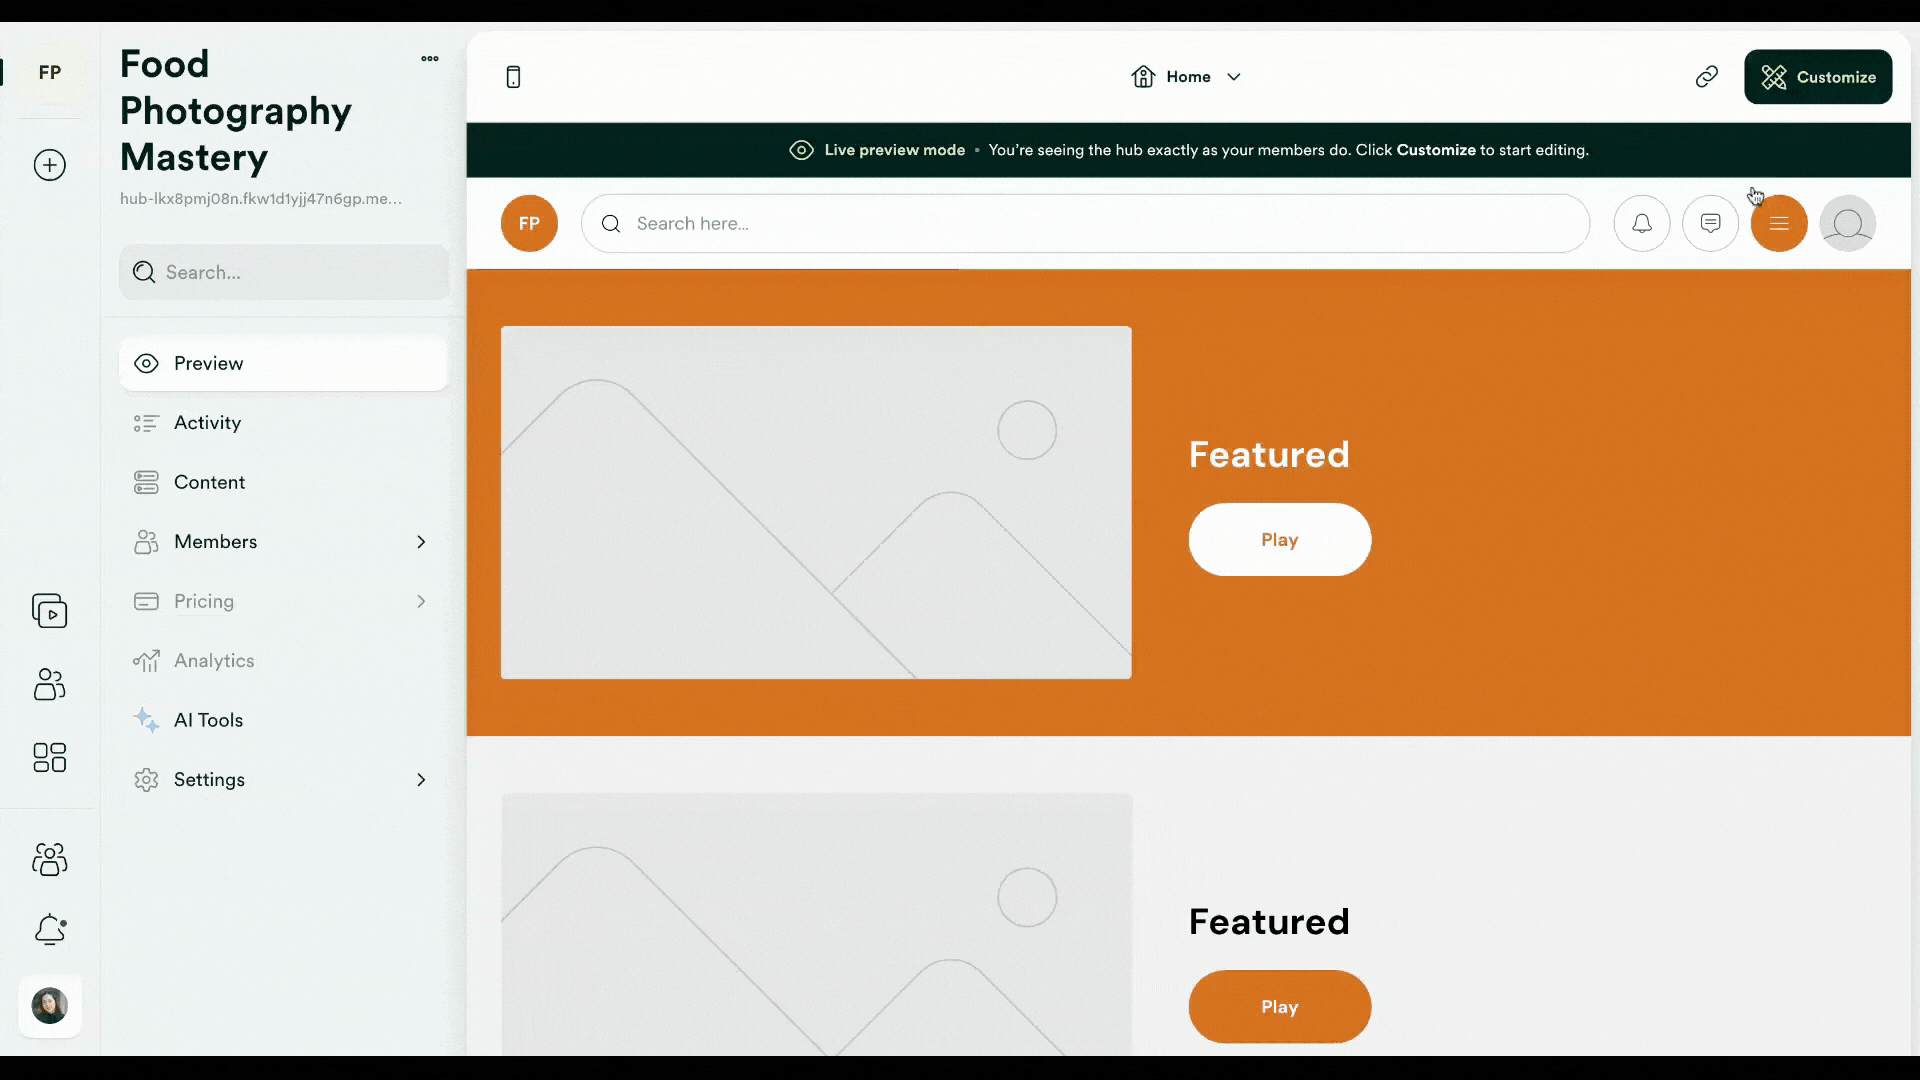This screenshot has height=1080, width=1920.
Task: Open the team group icon in left rail
Action: [x=49, y=859]
